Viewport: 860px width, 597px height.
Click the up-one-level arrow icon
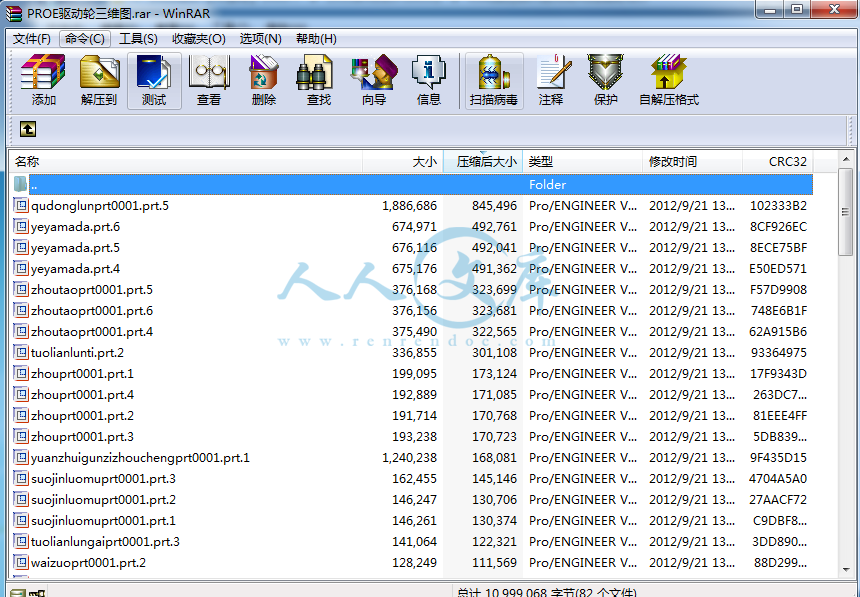point(28,129)
